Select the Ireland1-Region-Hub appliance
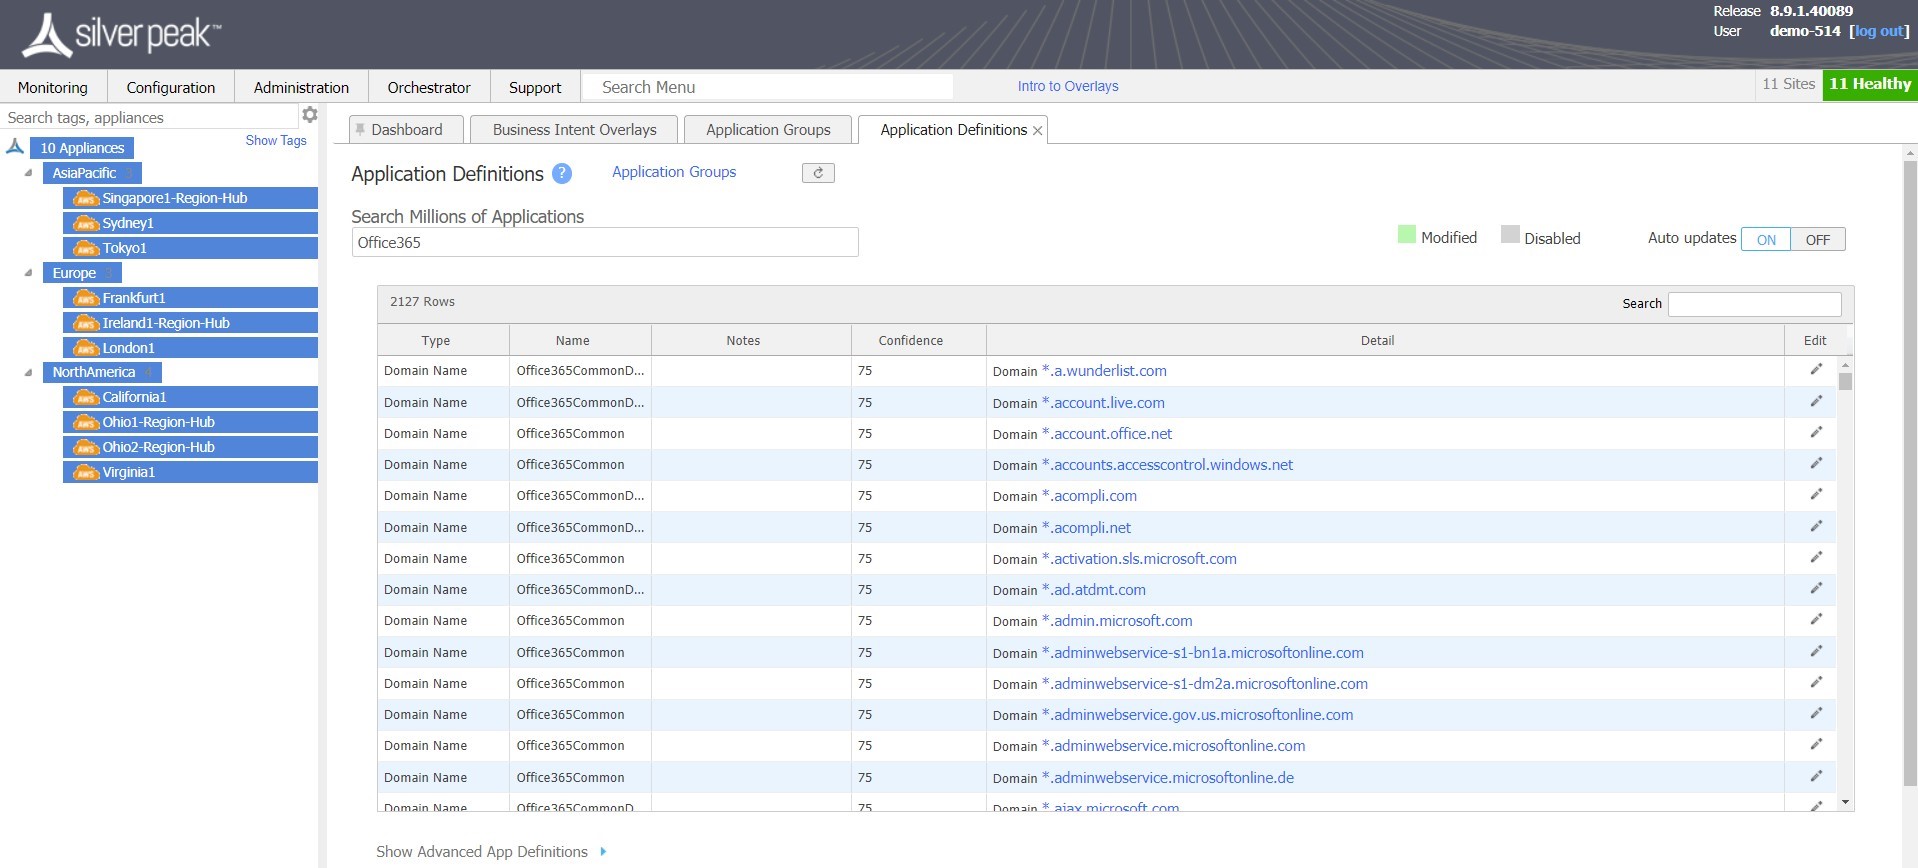The height and width of the screenshot is (868, 1918). pyautogui.click(x=190, y=323)
